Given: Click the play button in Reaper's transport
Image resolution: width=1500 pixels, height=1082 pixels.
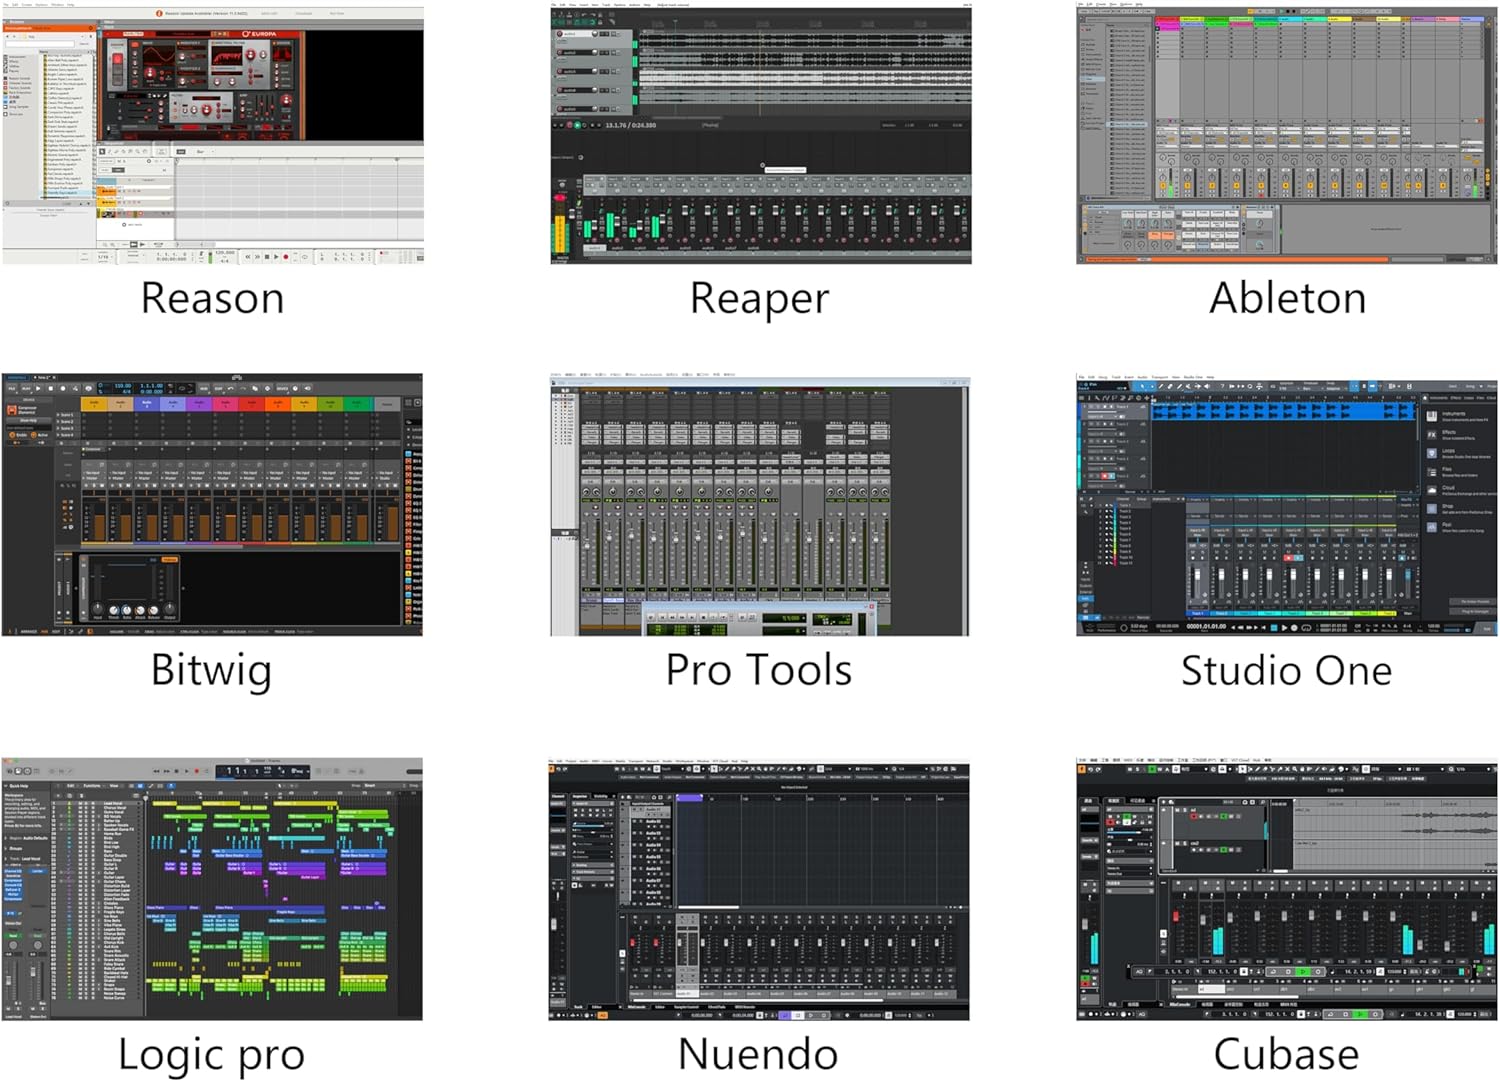Looking at the screenshot, I should coord(577,123).
